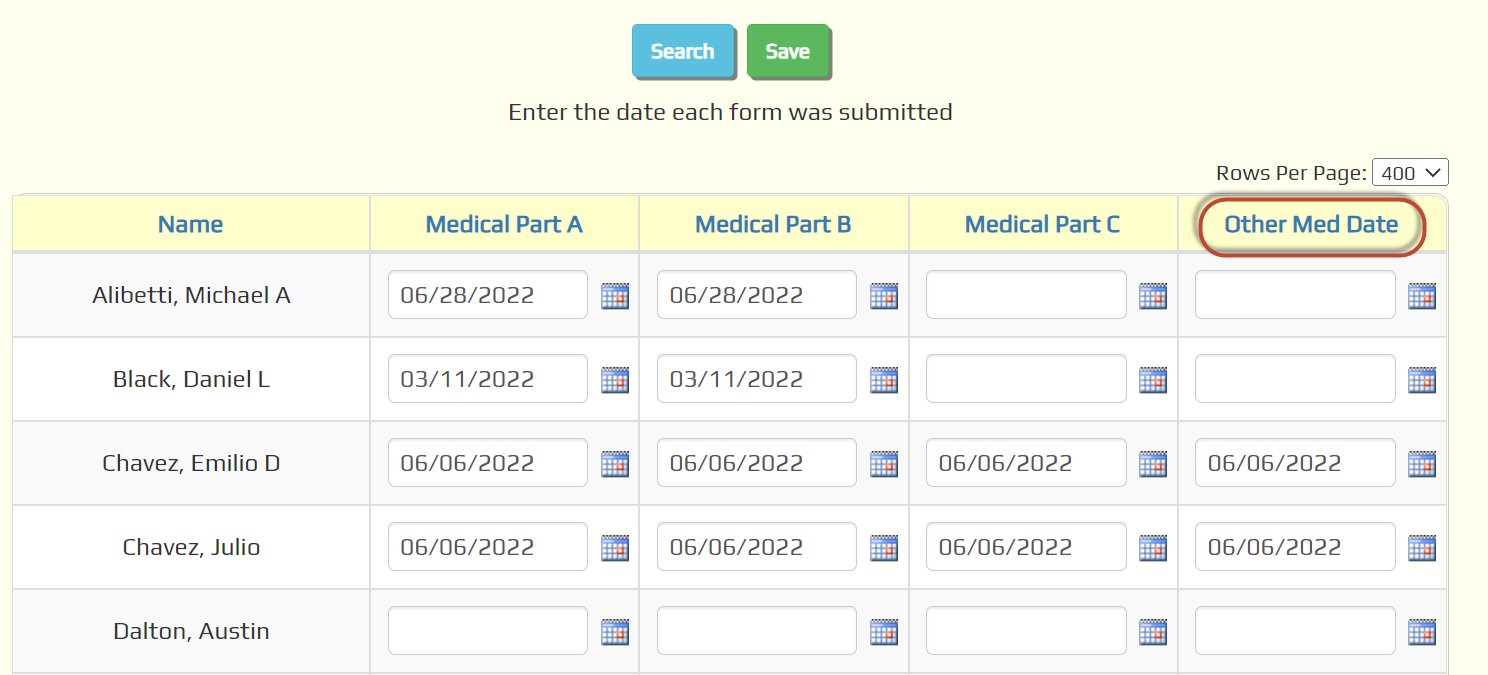Click the green Save button
This screenshot has height=675, width=1488.
point(788,51)
